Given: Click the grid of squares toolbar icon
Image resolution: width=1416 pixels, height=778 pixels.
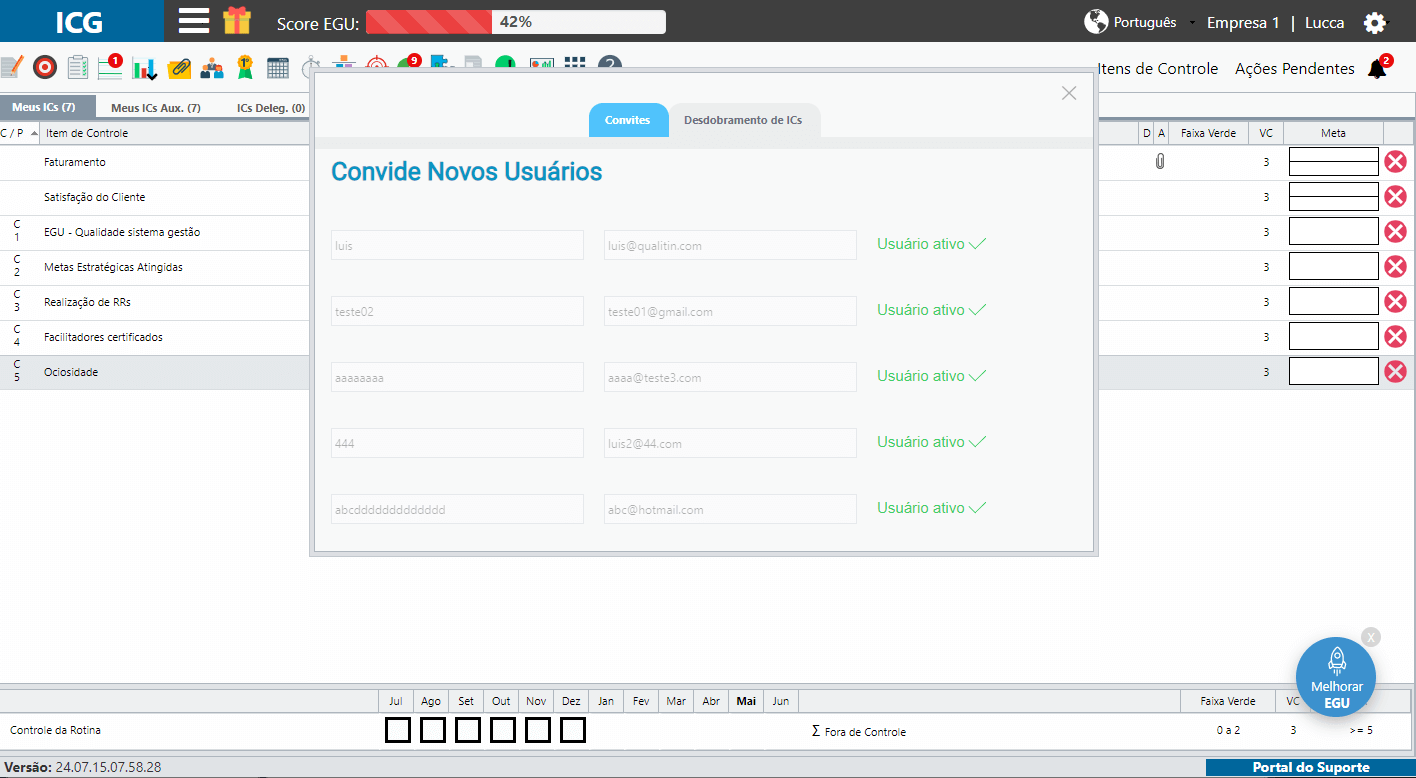Looking at the screenshot, I should click(574, 62).
